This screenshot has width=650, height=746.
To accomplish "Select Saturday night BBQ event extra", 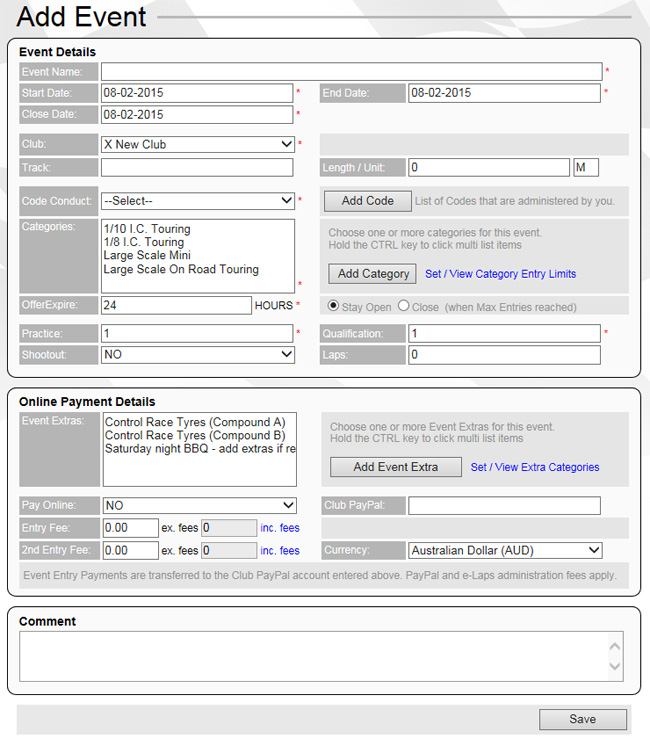I will point(200,449).
